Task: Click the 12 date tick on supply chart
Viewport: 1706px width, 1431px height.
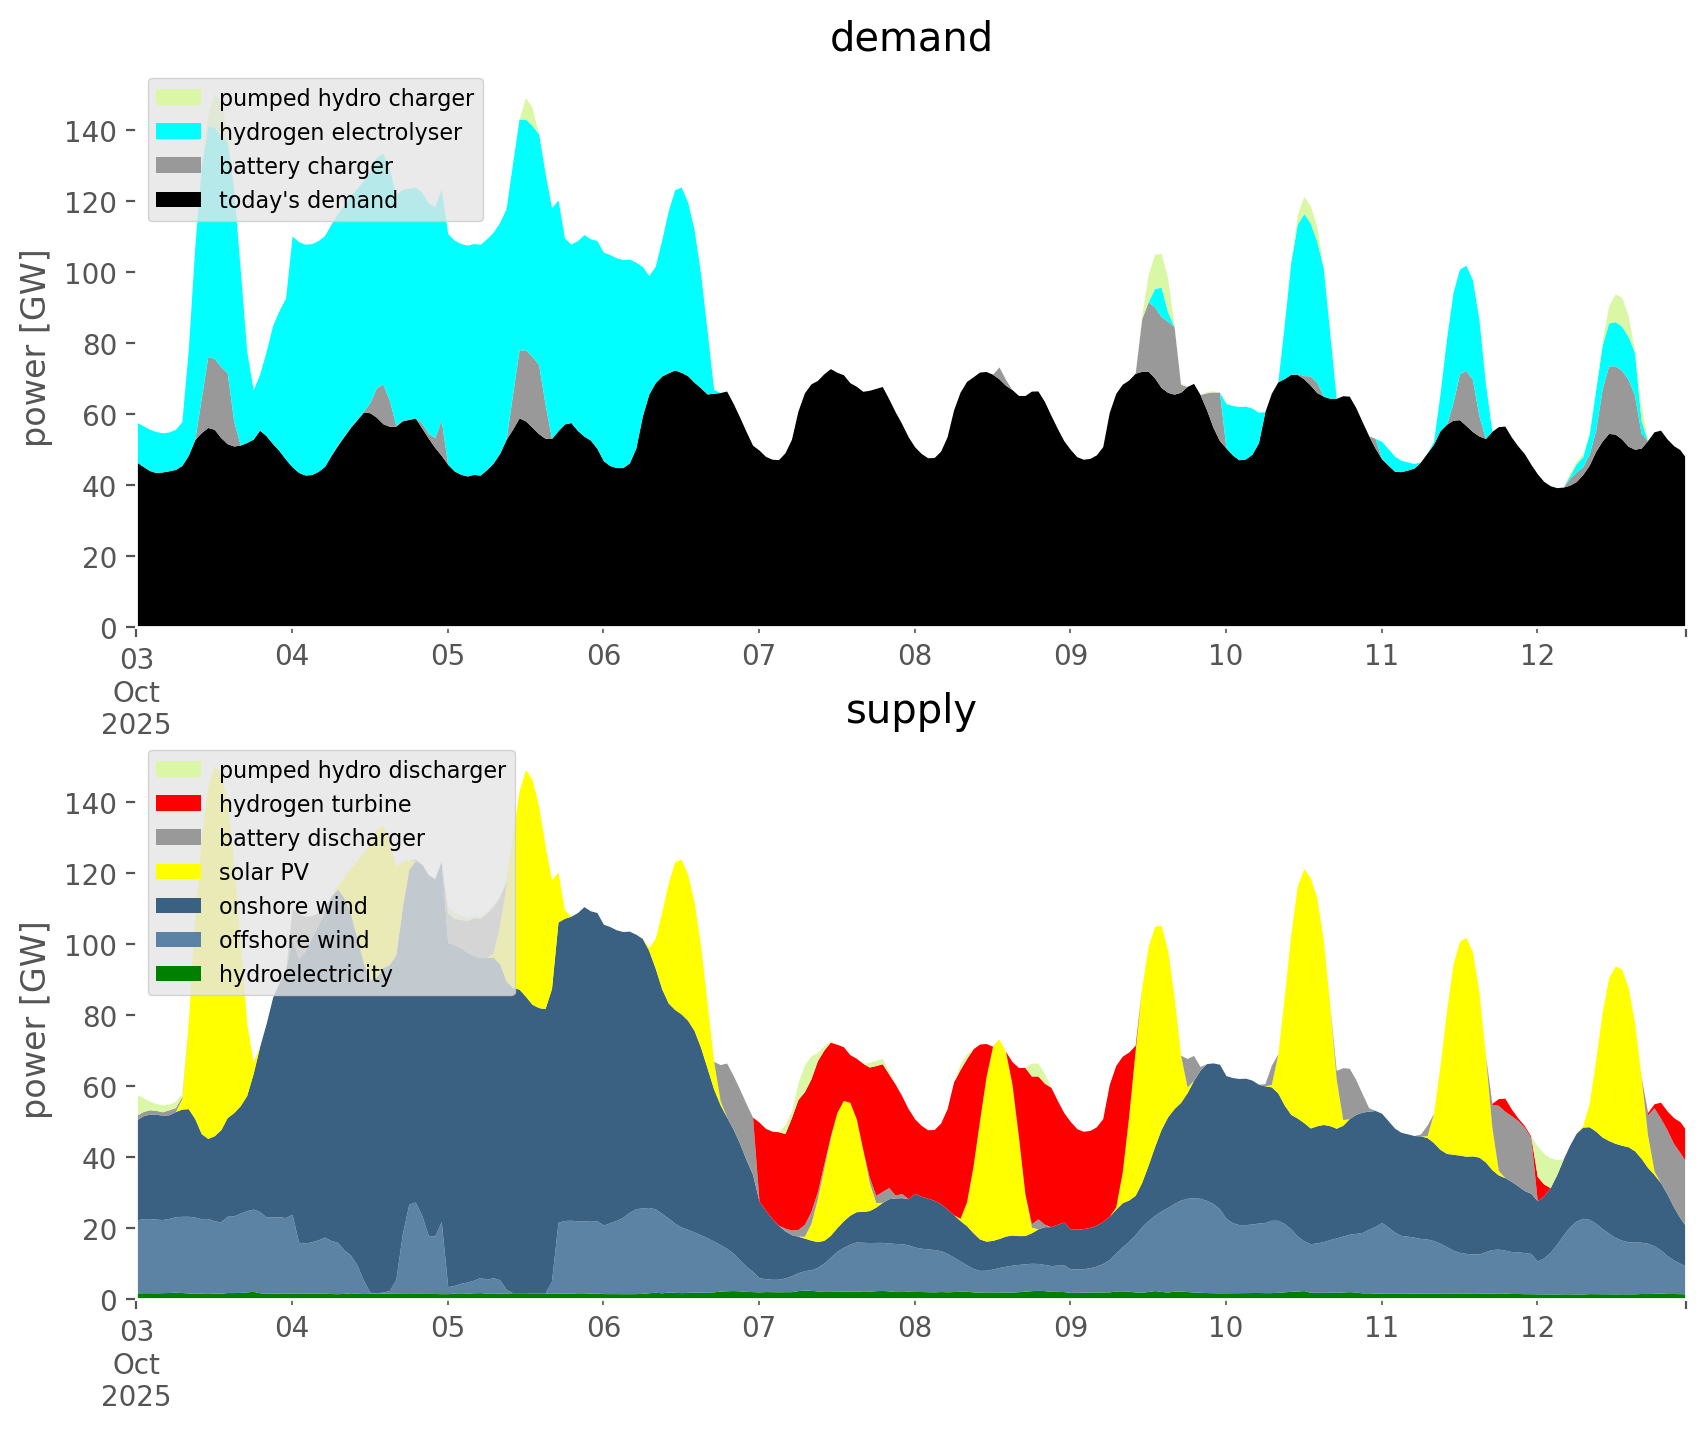Action: [1537, 1328]
